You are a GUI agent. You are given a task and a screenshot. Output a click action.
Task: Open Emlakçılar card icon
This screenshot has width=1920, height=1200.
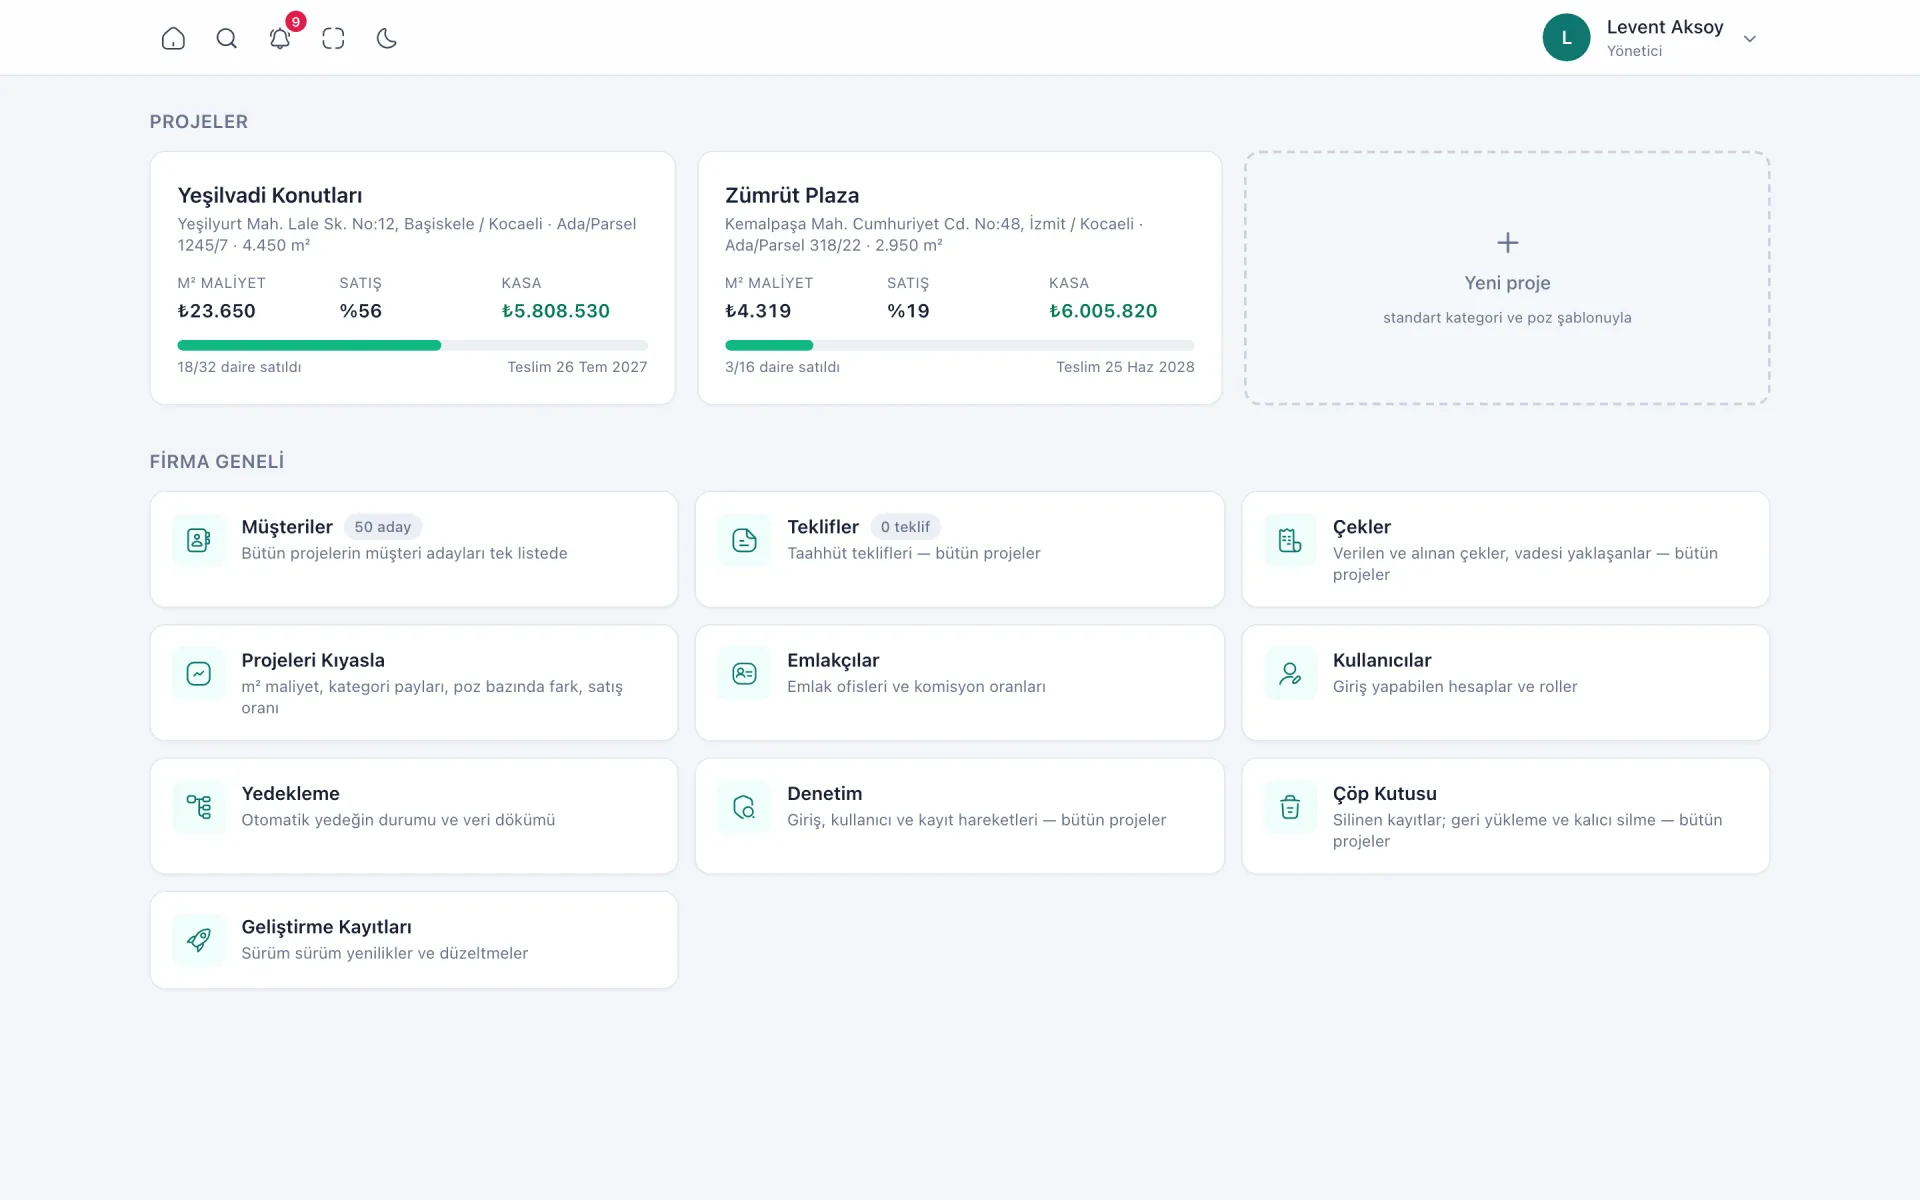[x=744, y=673]
